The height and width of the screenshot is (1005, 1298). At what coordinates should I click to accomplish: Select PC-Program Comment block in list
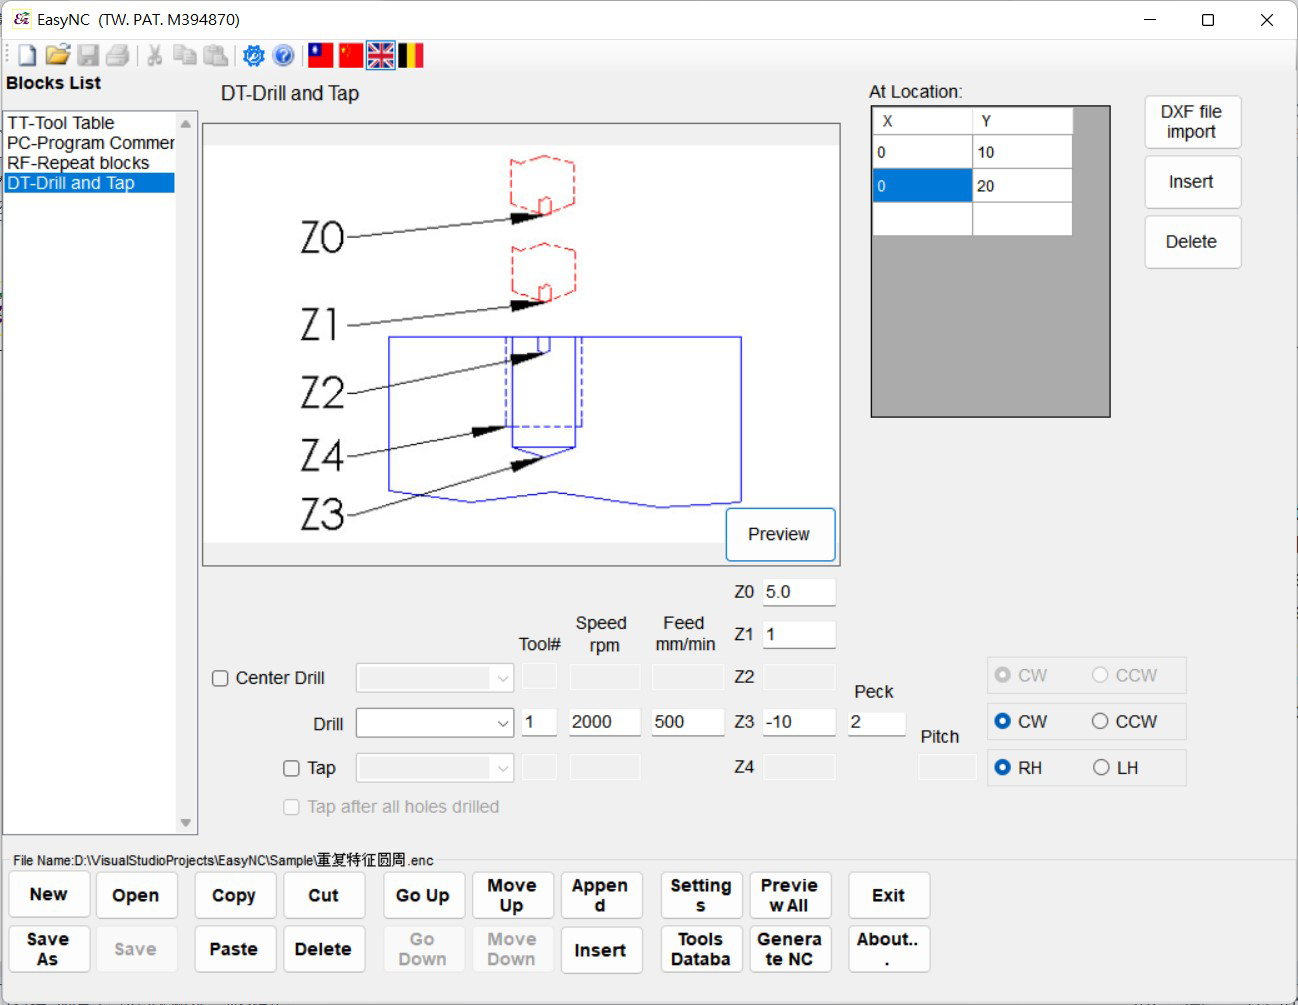click(x=90, y=143)
